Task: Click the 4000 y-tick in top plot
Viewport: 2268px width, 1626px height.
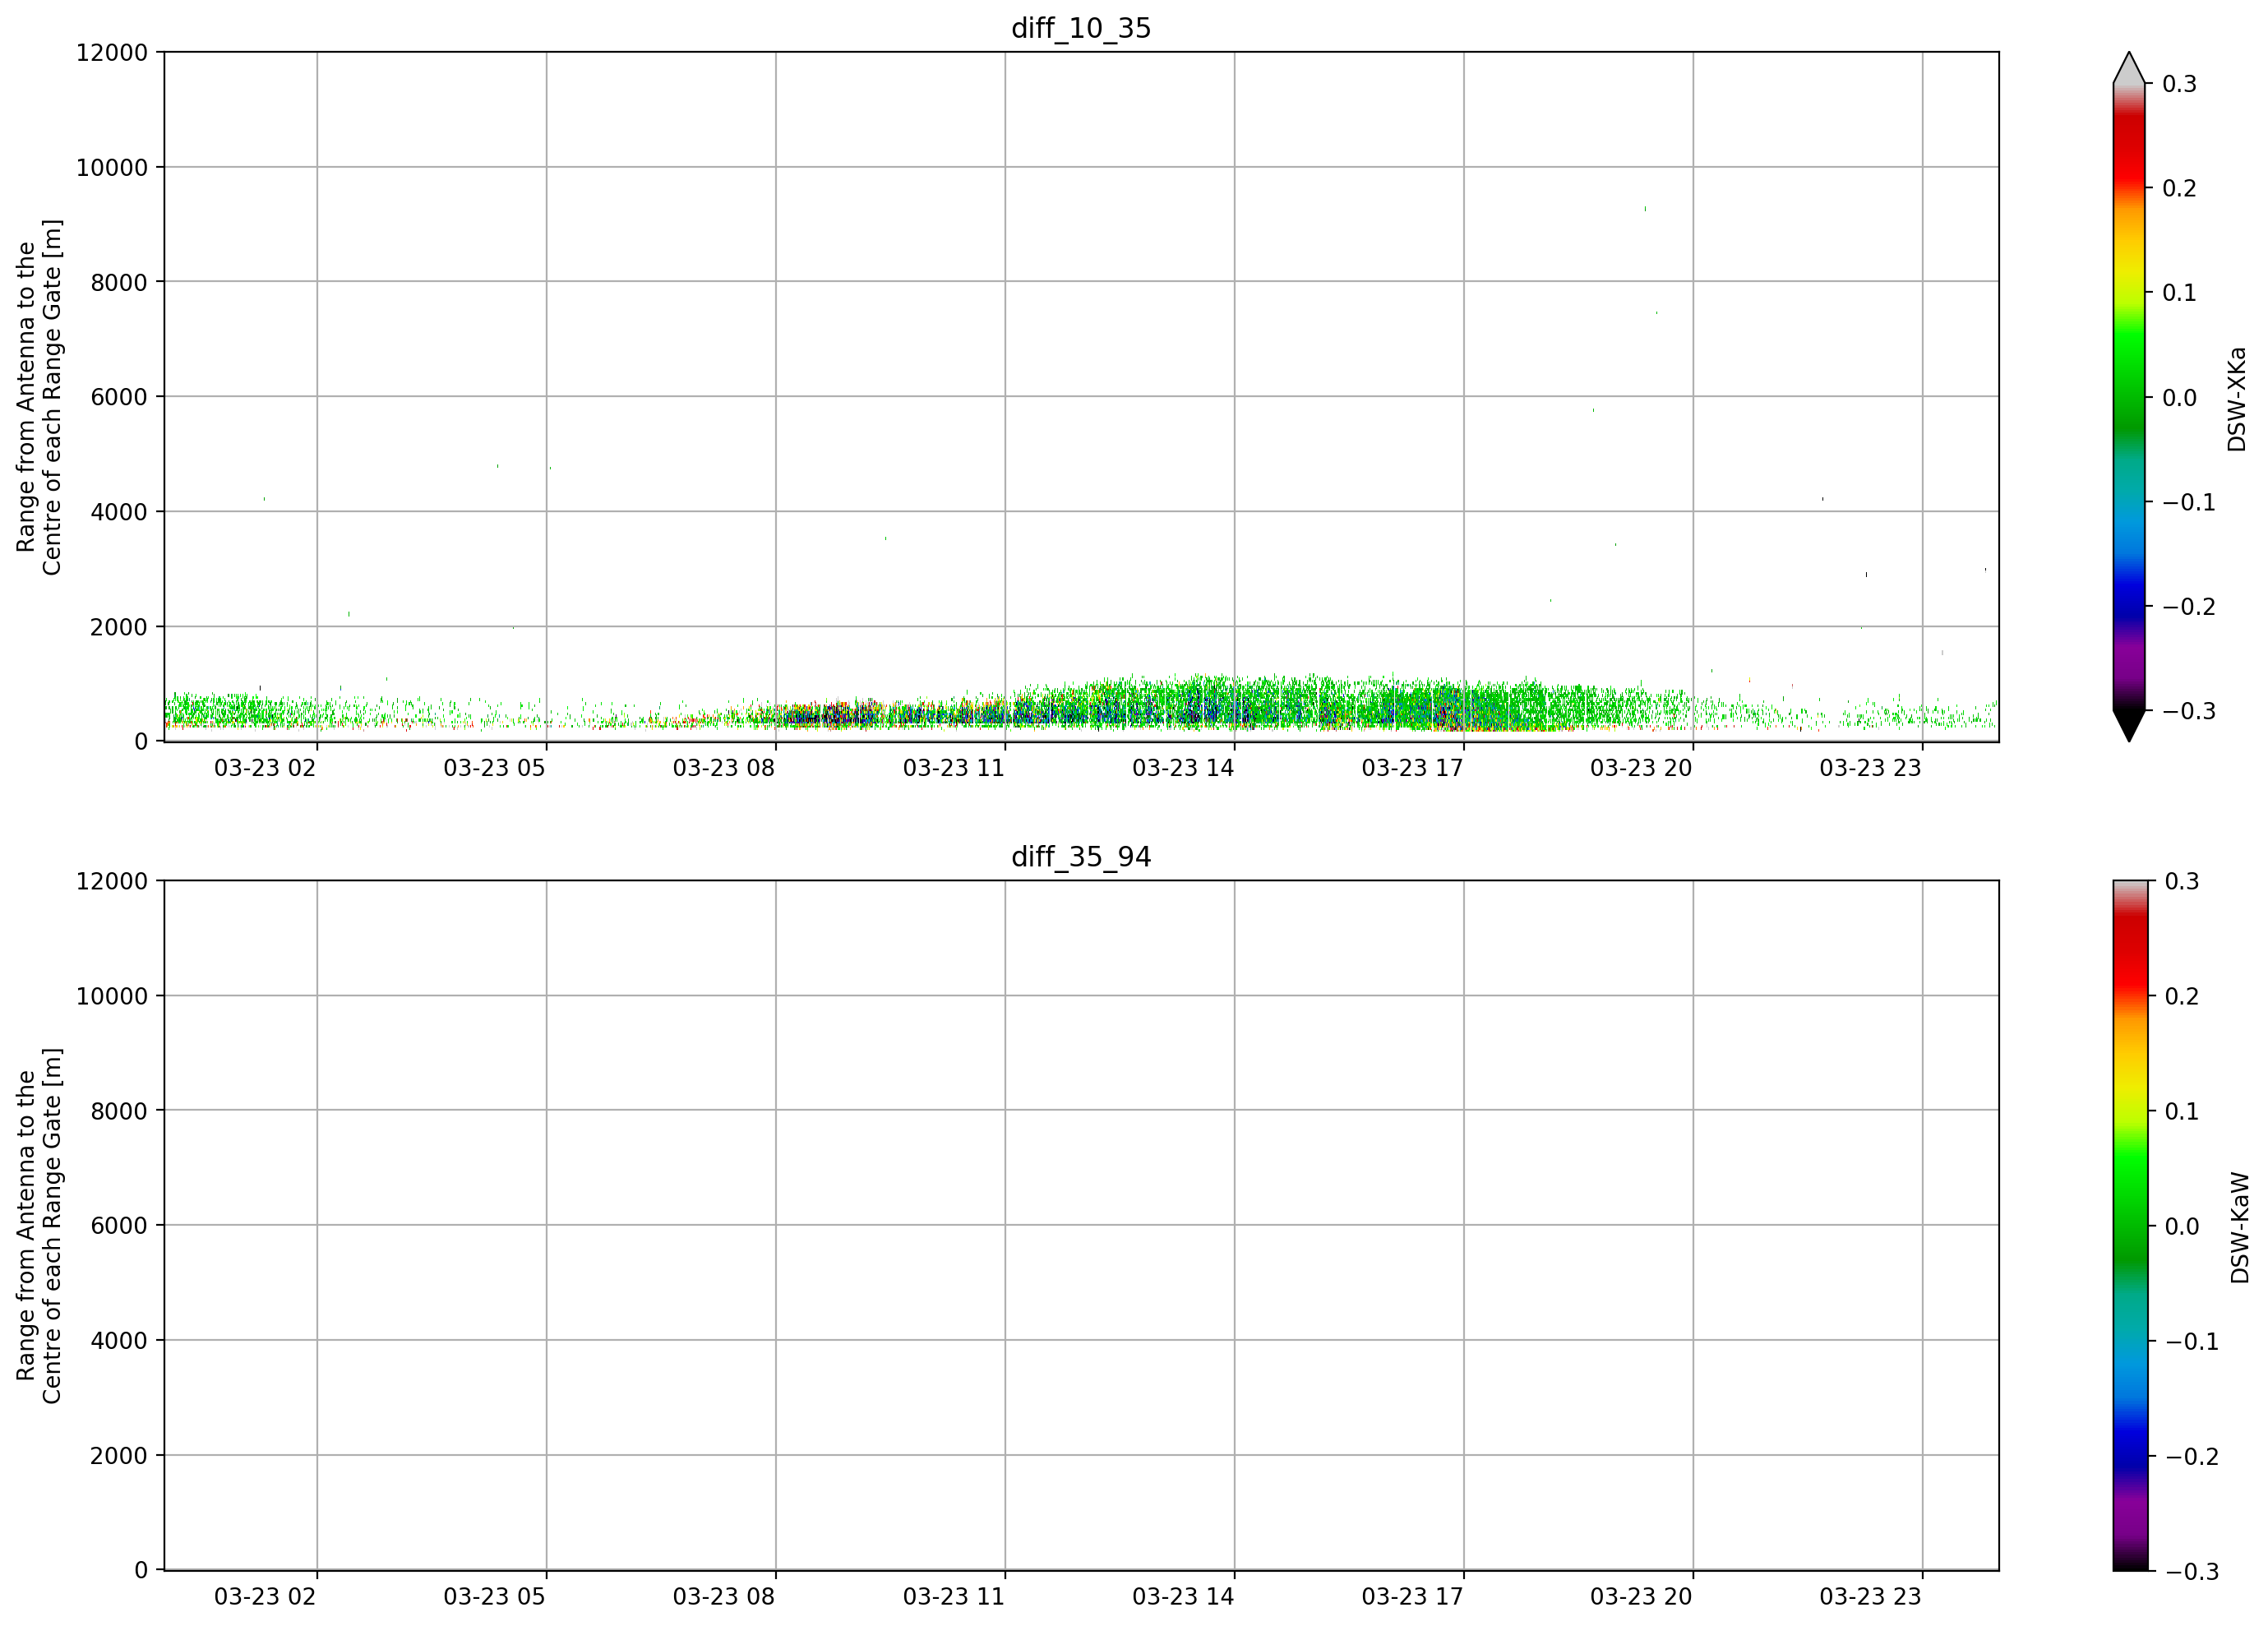Action: [x=119, y=512]
